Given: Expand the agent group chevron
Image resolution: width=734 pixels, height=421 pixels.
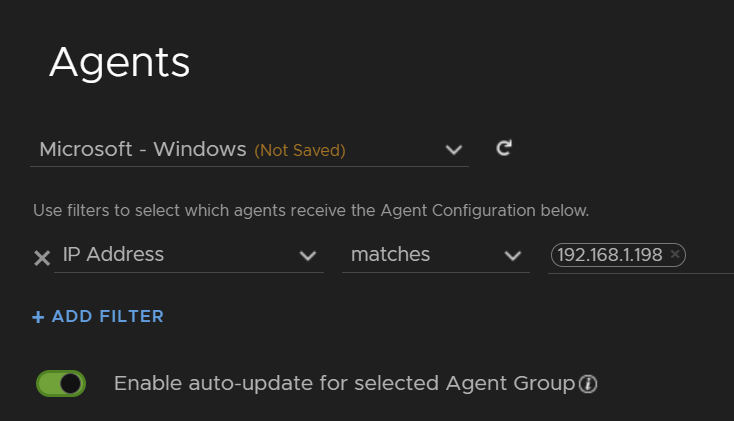Looking at the screenshot, I should 454,150.
